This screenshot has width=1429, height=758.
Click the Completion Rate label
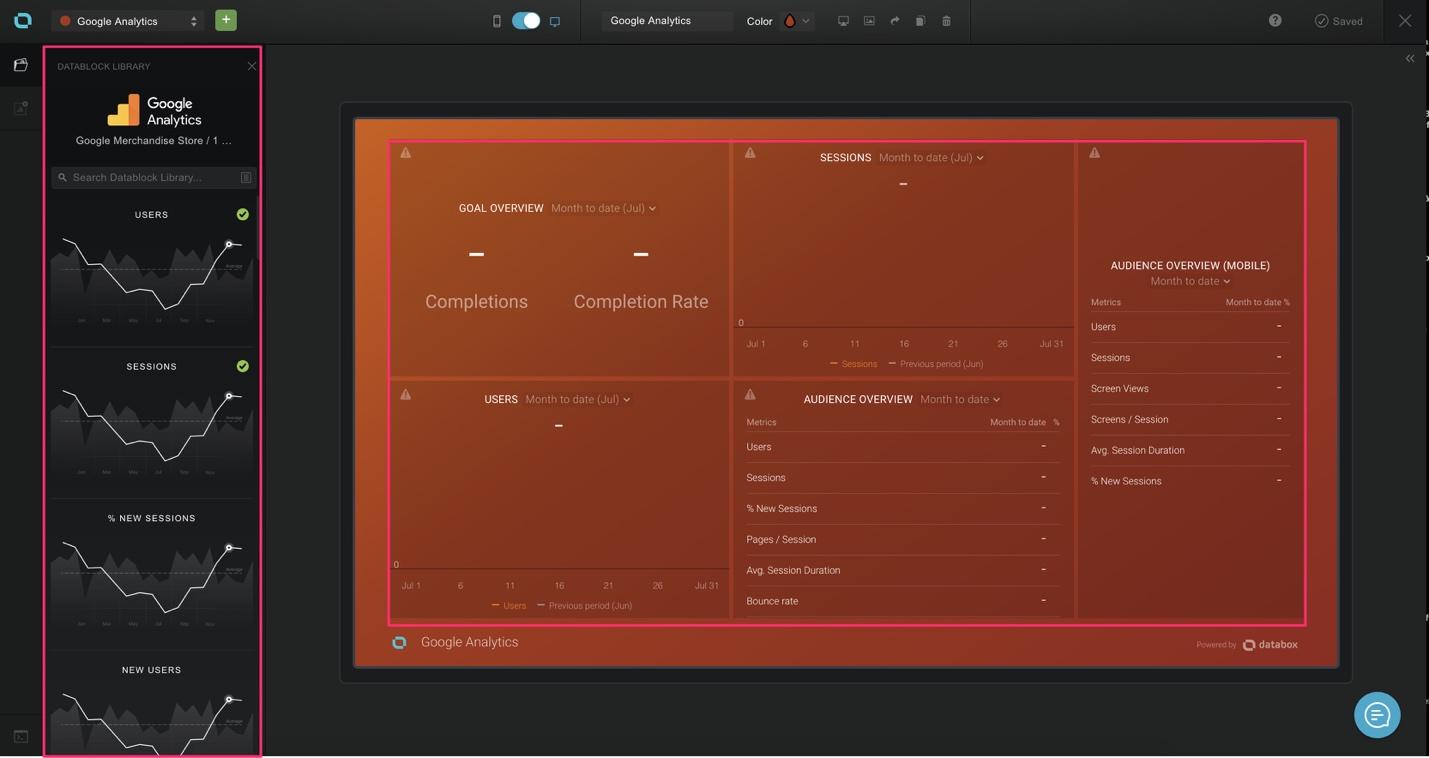(641, 301)
